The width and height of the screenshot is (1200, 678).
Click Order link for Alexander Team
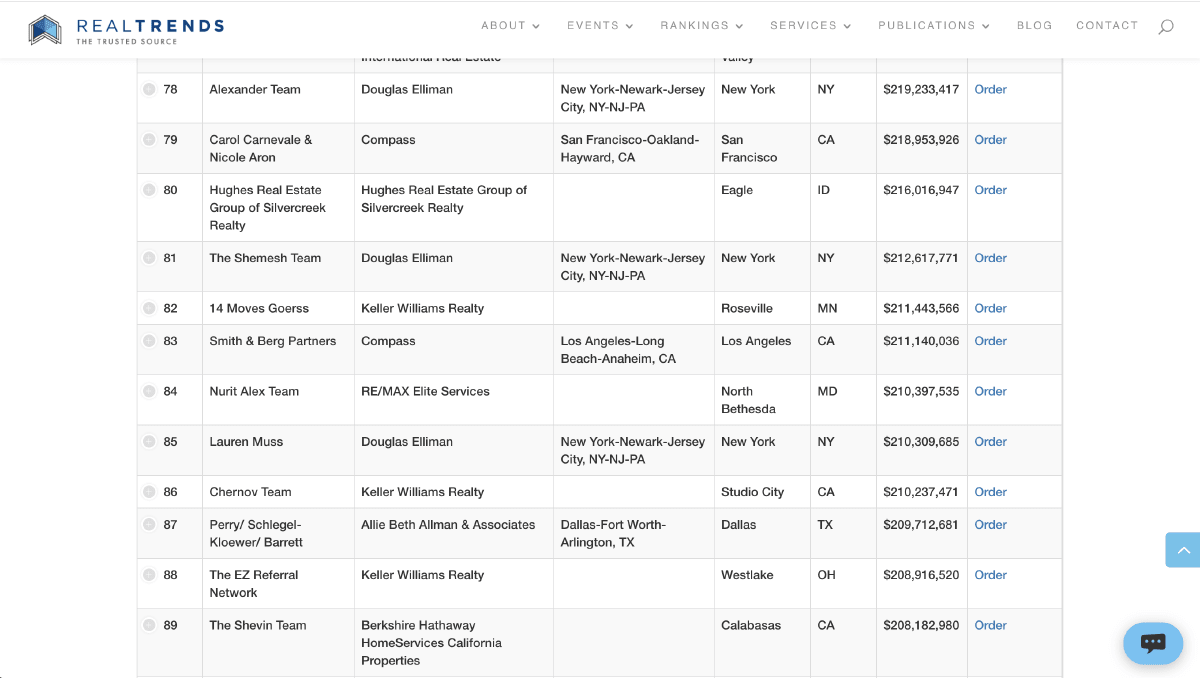990,89
